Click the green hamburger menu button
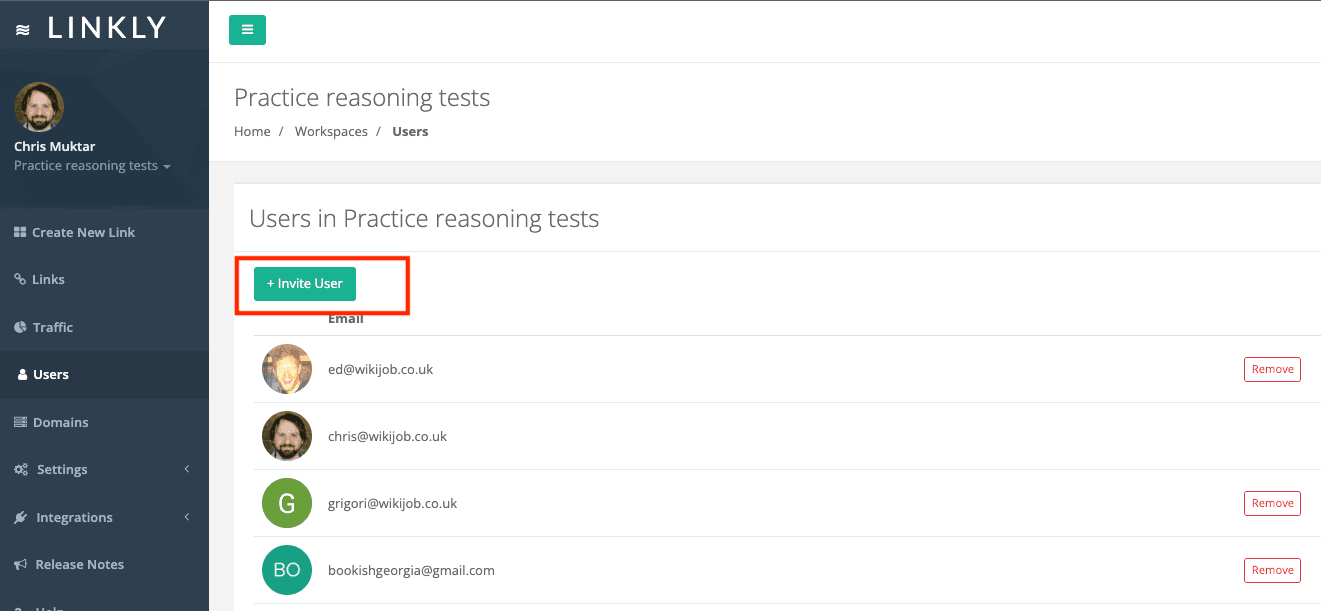 click(x=247, y=30)
